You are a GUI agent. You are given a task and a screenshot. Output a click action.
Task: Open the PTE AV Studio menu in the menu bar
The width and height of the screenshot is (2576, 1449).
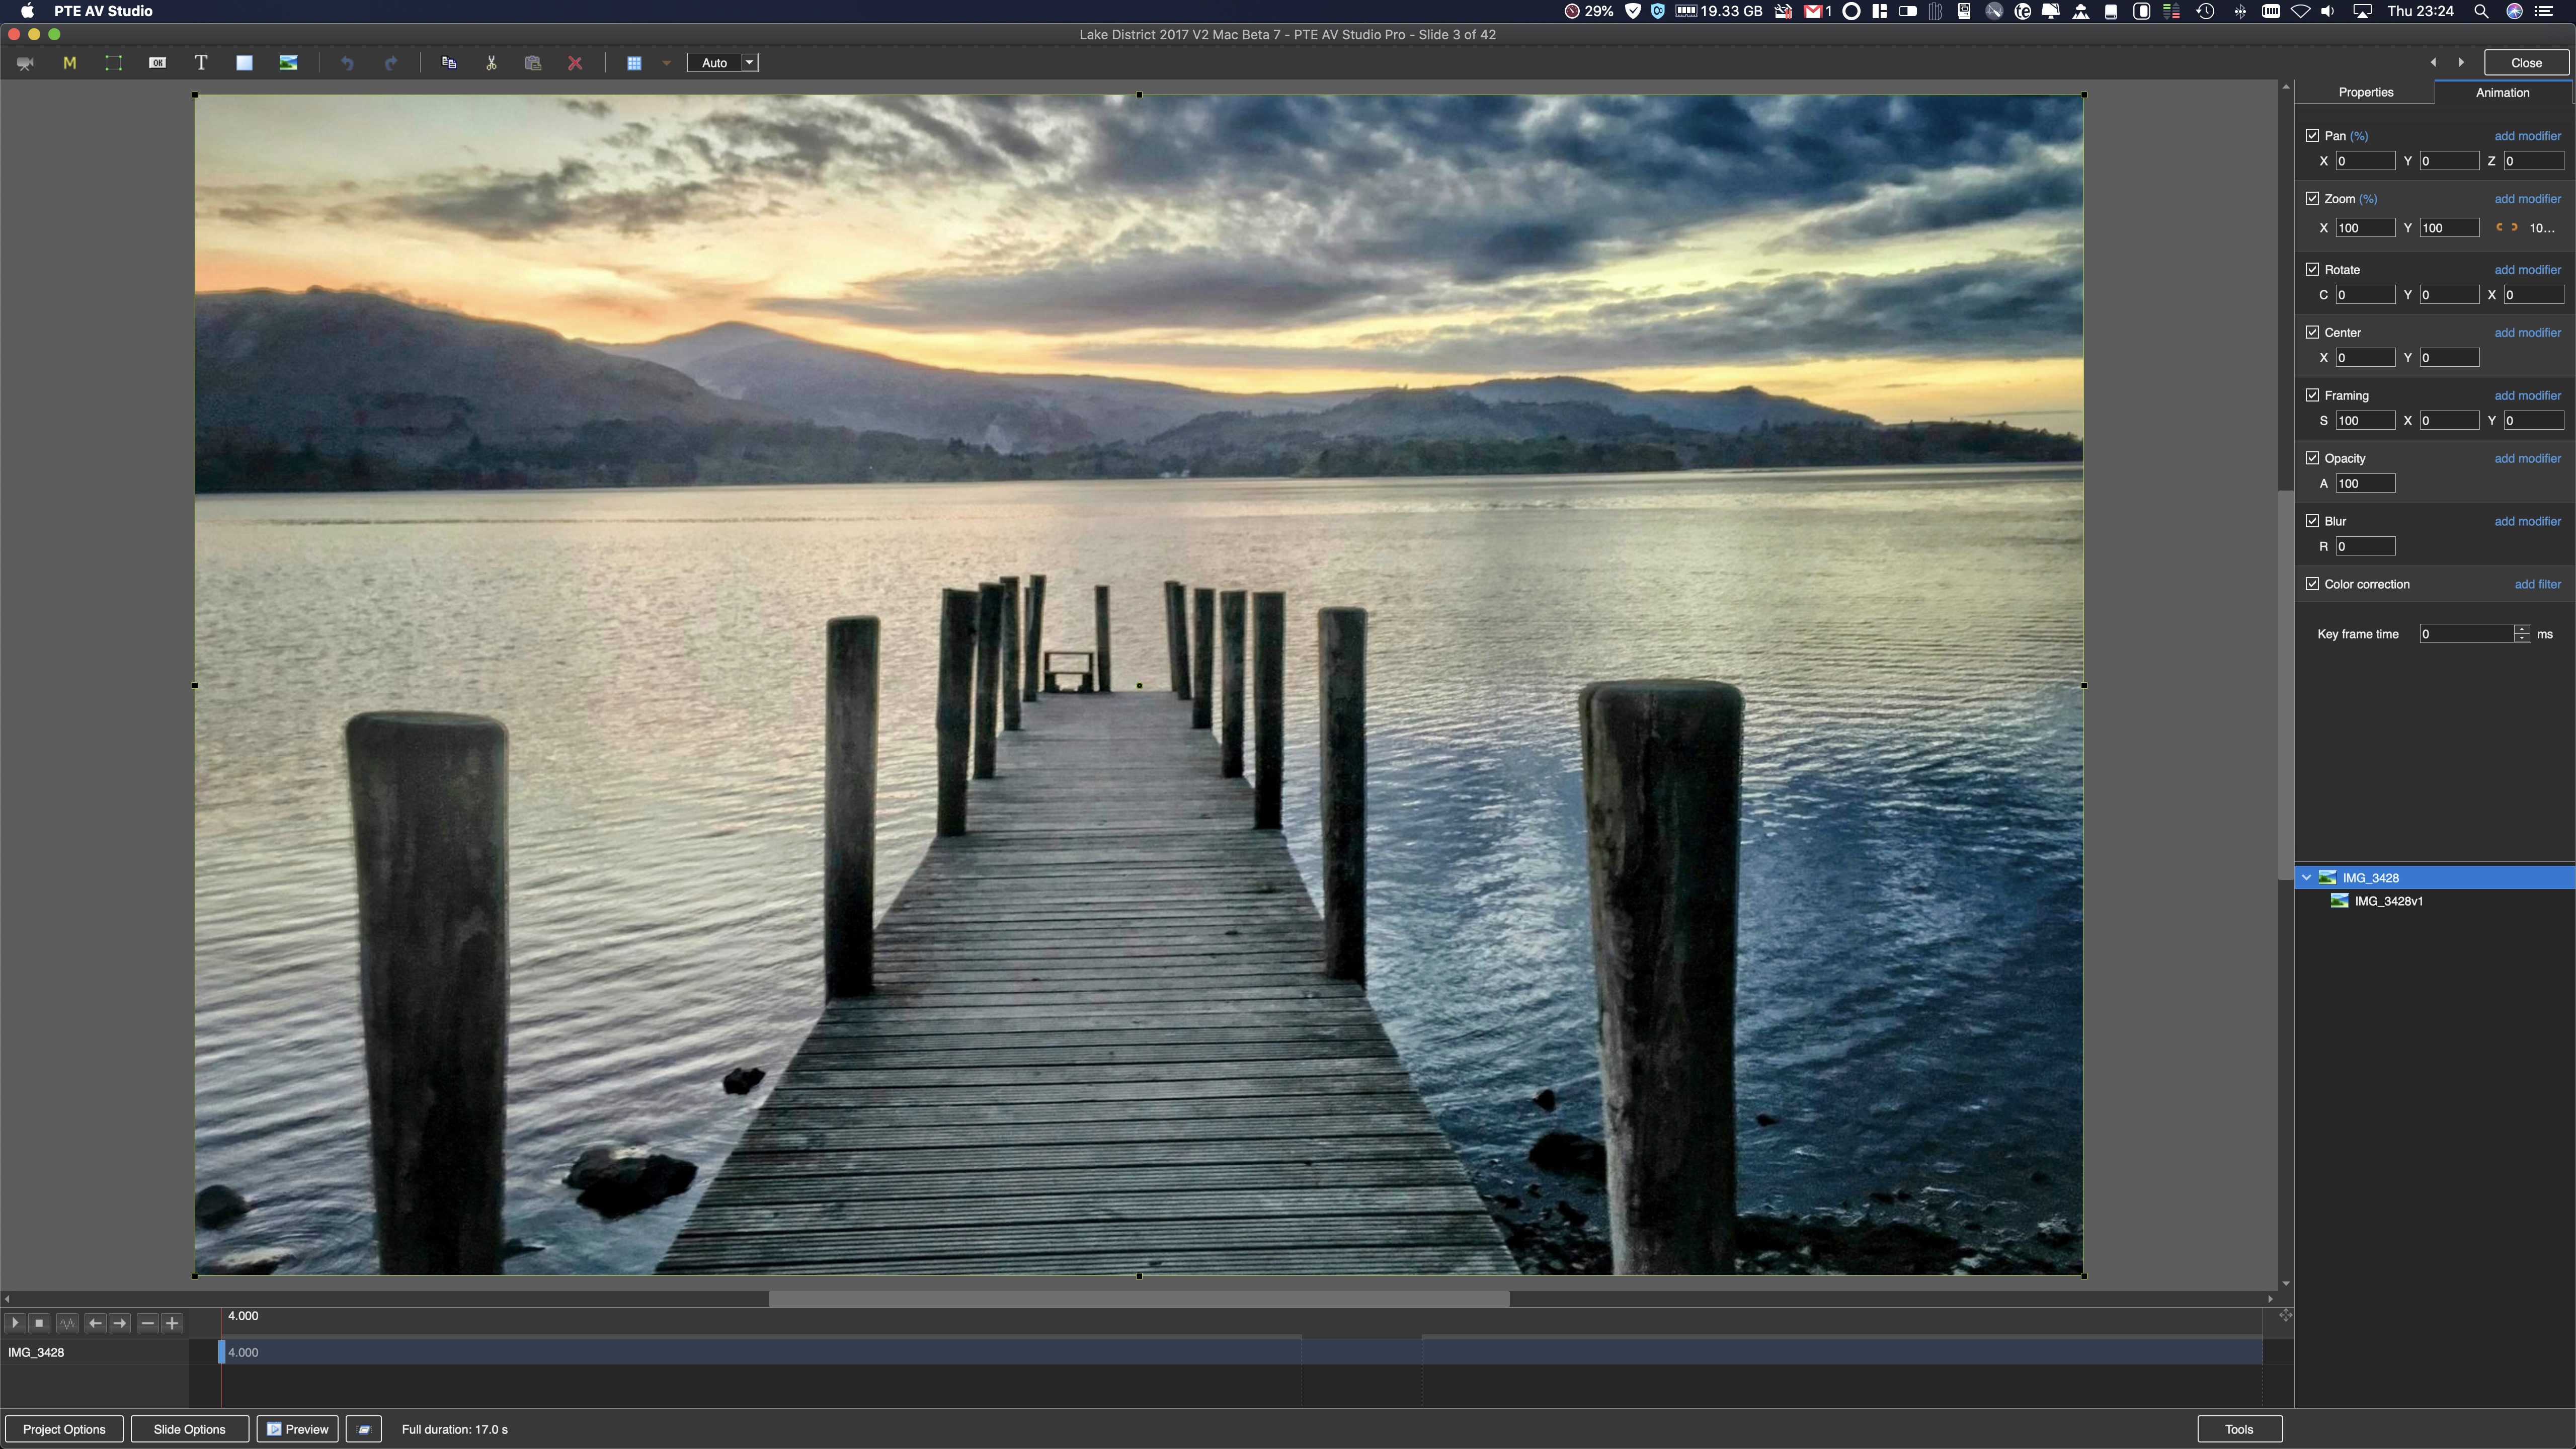103,11
